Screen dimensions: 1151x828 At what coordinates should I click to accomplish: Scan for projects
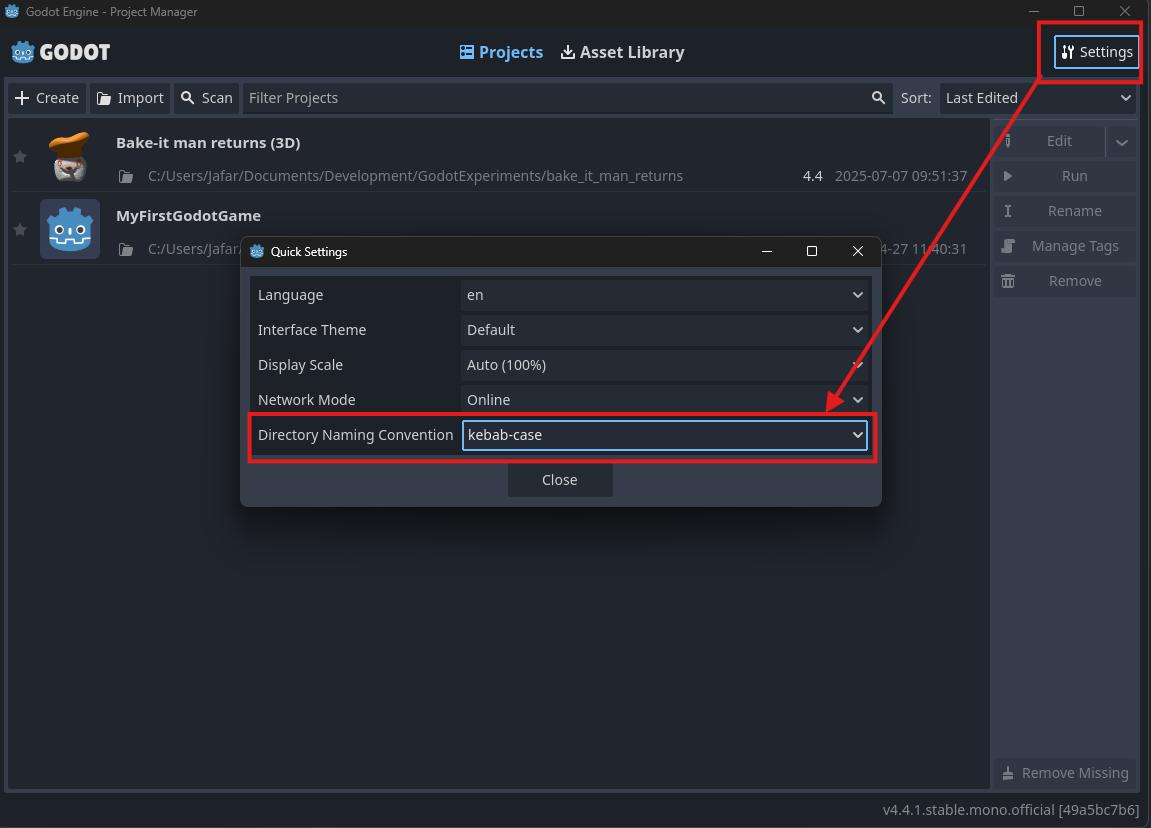tap(207, 98)
